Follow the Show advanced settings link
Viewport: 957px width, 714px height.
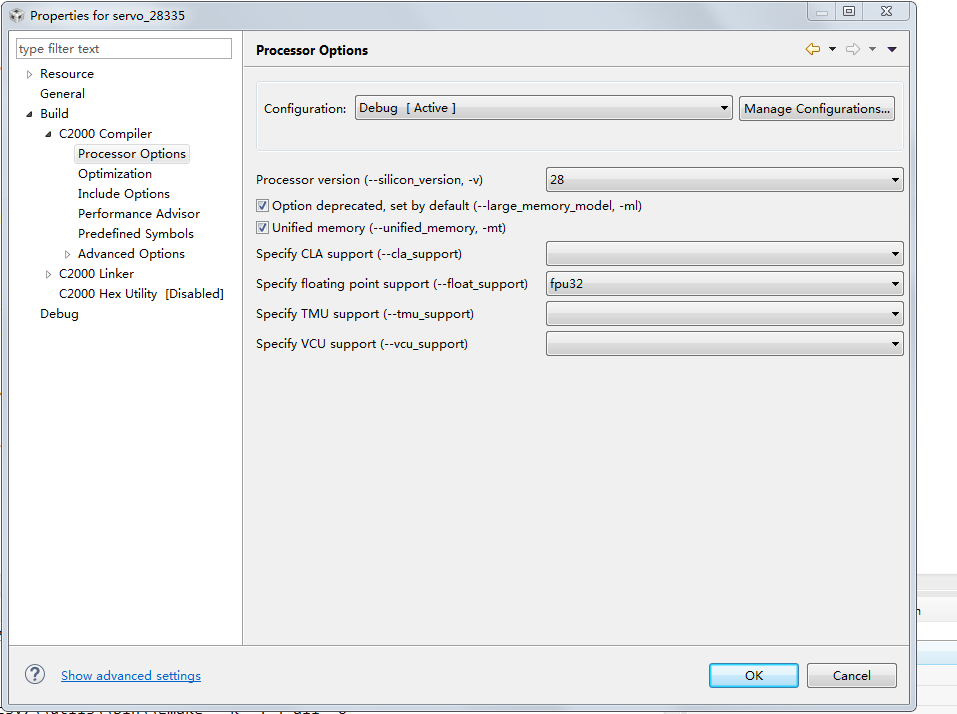(x=130, y=675)
